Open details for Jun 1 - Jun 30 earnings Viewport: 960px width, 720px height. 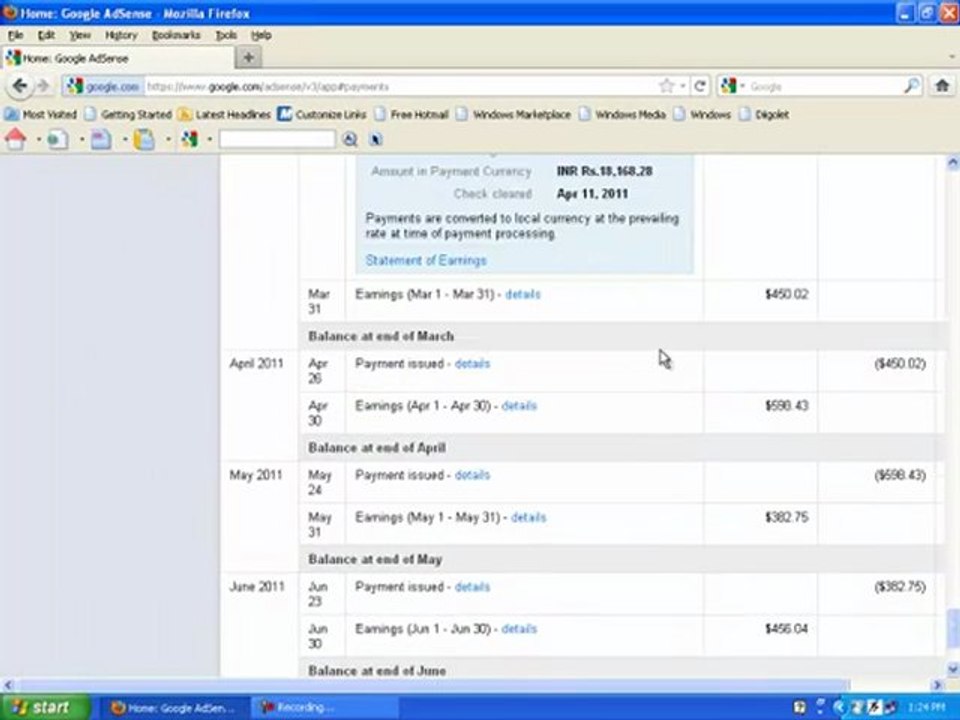(x=519, y=629)
